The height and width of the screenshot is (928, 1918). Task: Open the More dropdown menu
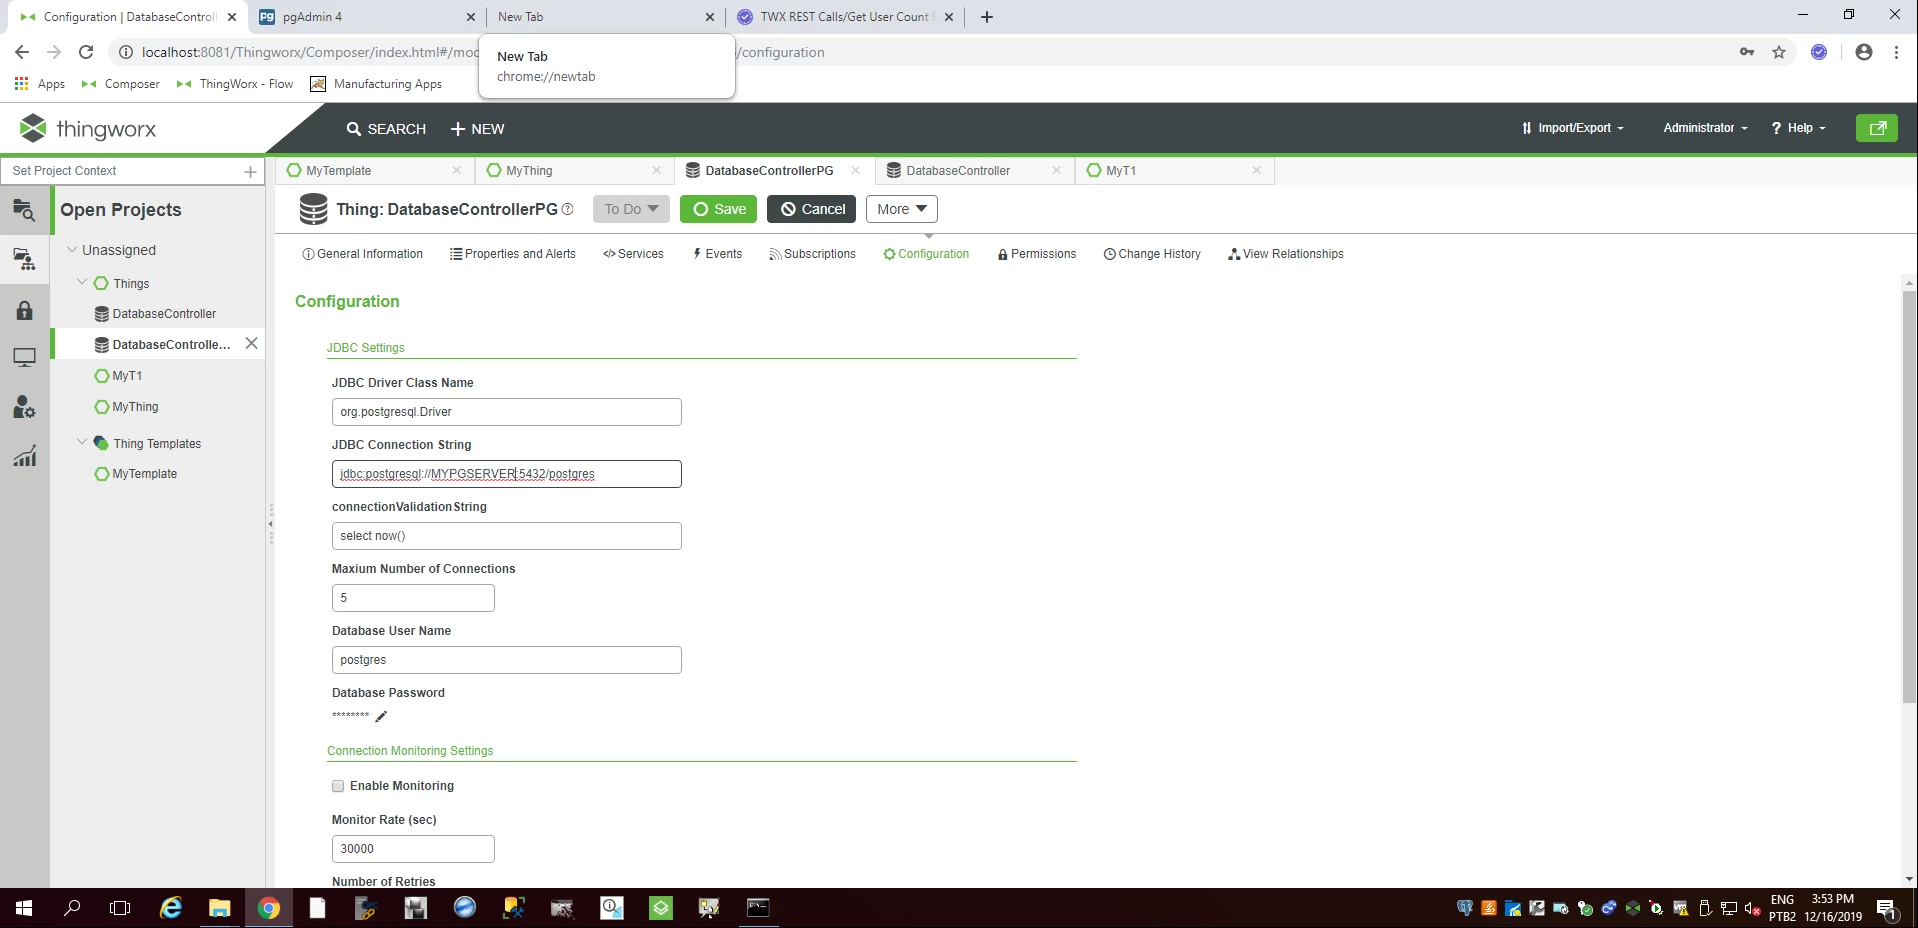click(902, 209)
